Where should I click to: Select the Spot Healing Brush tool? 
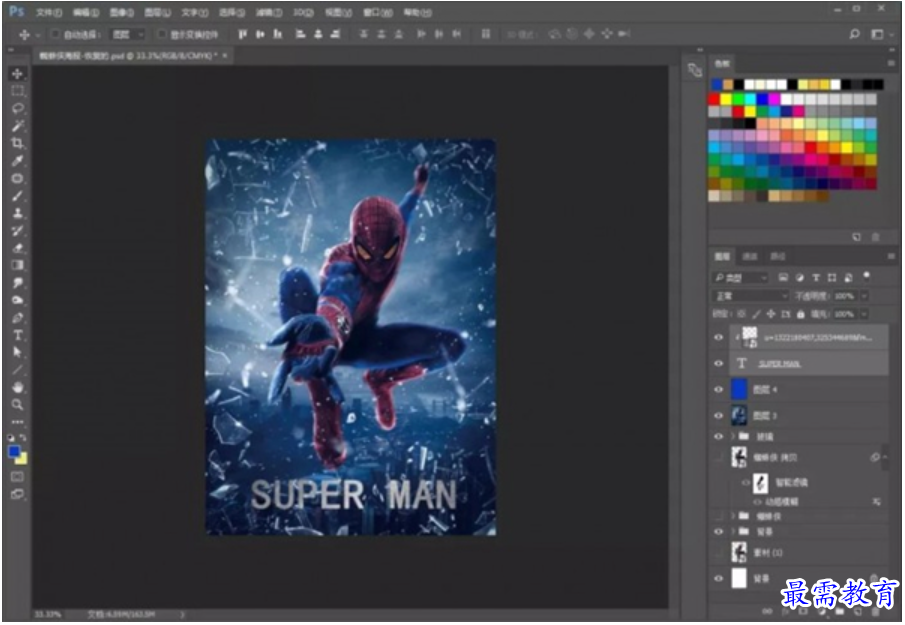coord(17,178)
